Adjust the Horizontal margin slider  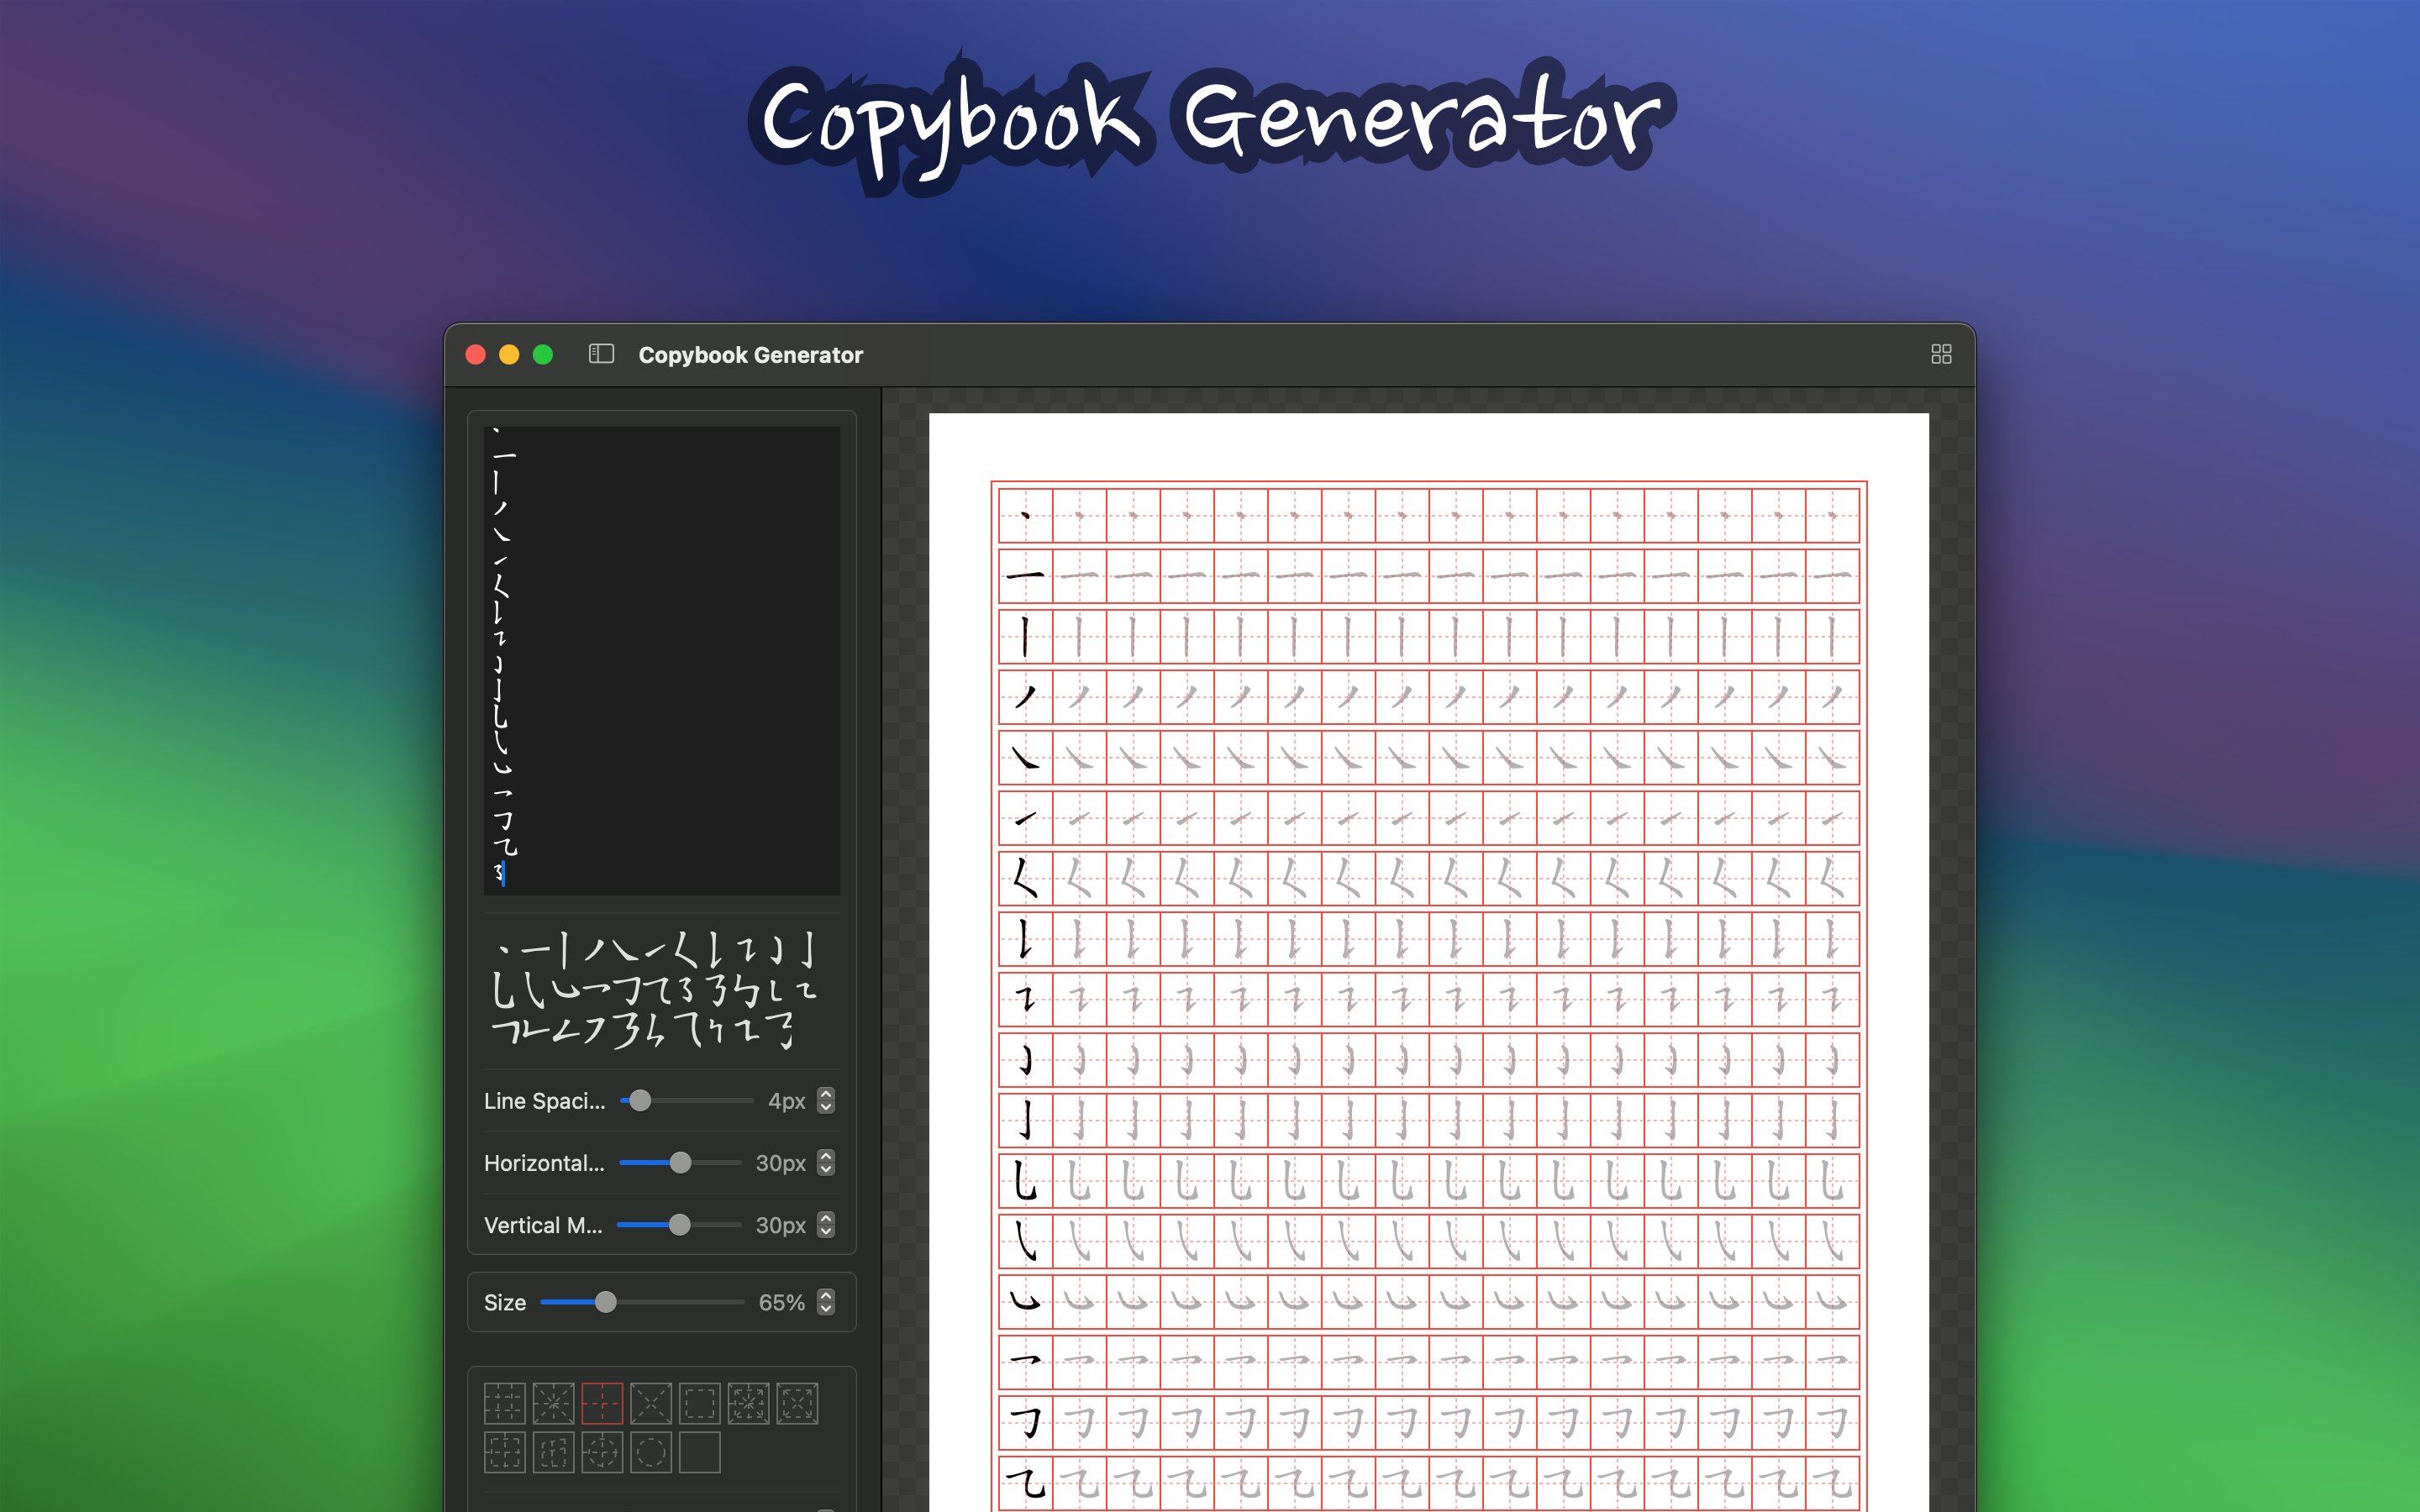coord(680,1162)
